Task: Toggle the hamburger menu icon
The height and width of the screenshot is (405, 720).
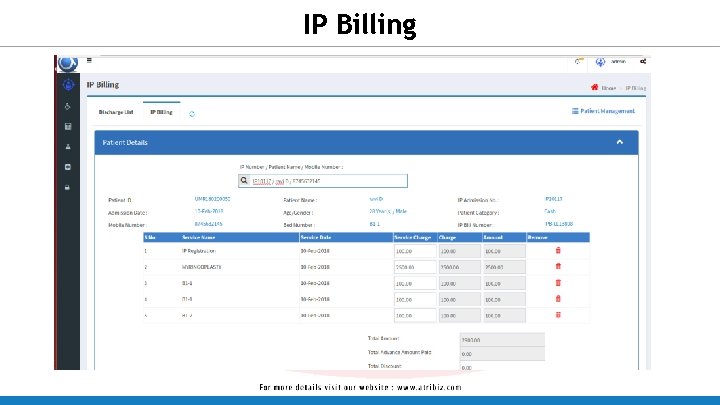Action: (x=89, y=60)
